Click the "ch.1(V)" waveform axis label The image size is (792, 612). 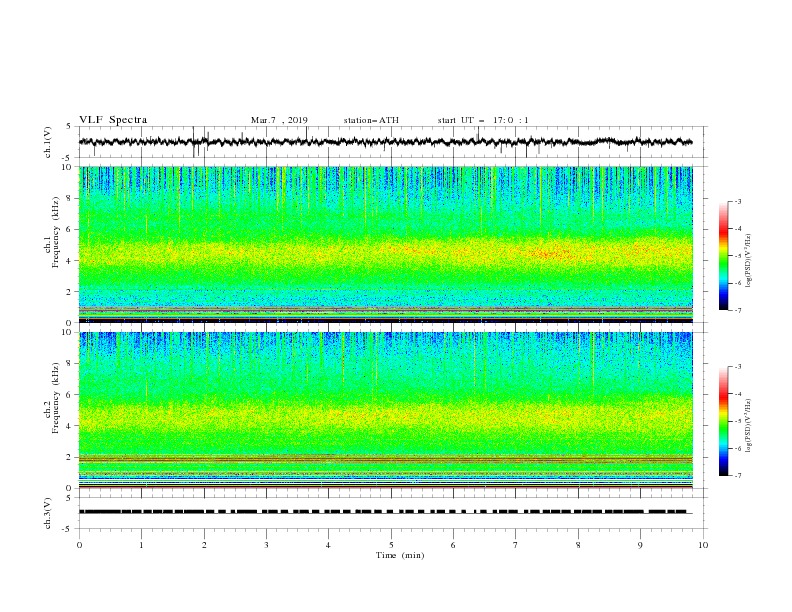pyautogui.click(x=48, y=142)
